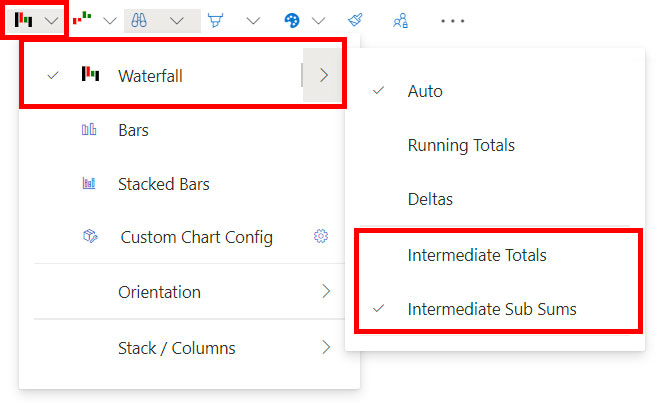Open the Custom Chart Config gear settings

click(x=321, y=236)
